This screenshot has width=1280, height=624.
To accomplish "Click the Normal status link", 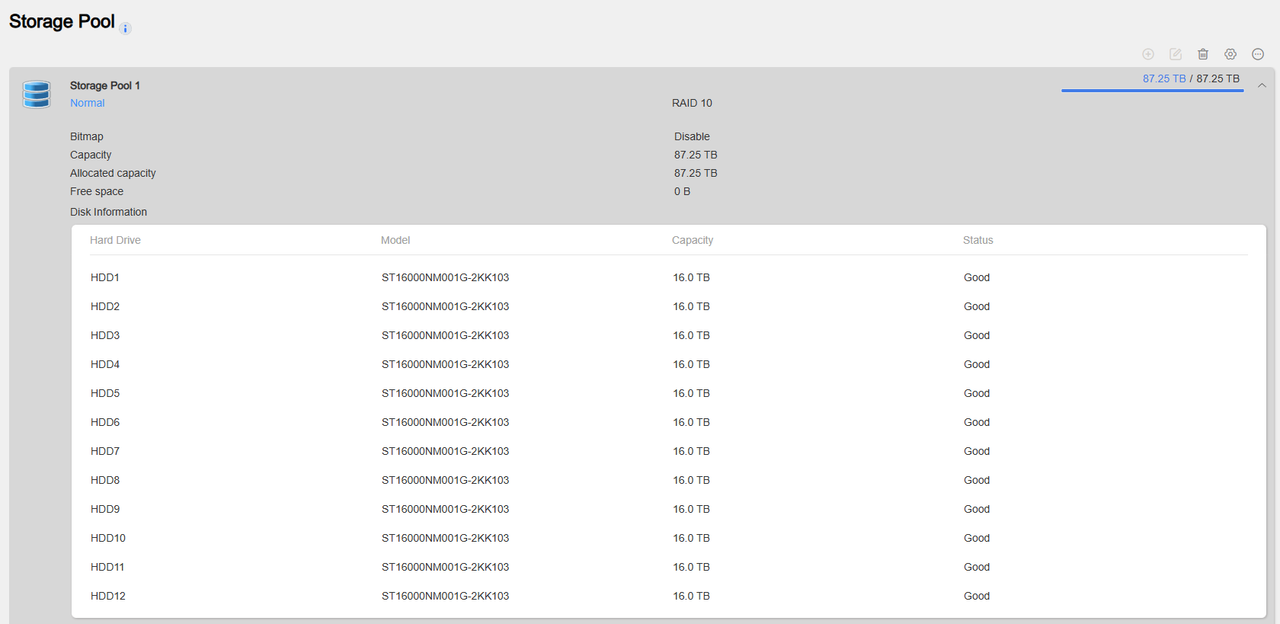I will pos(87,103).
